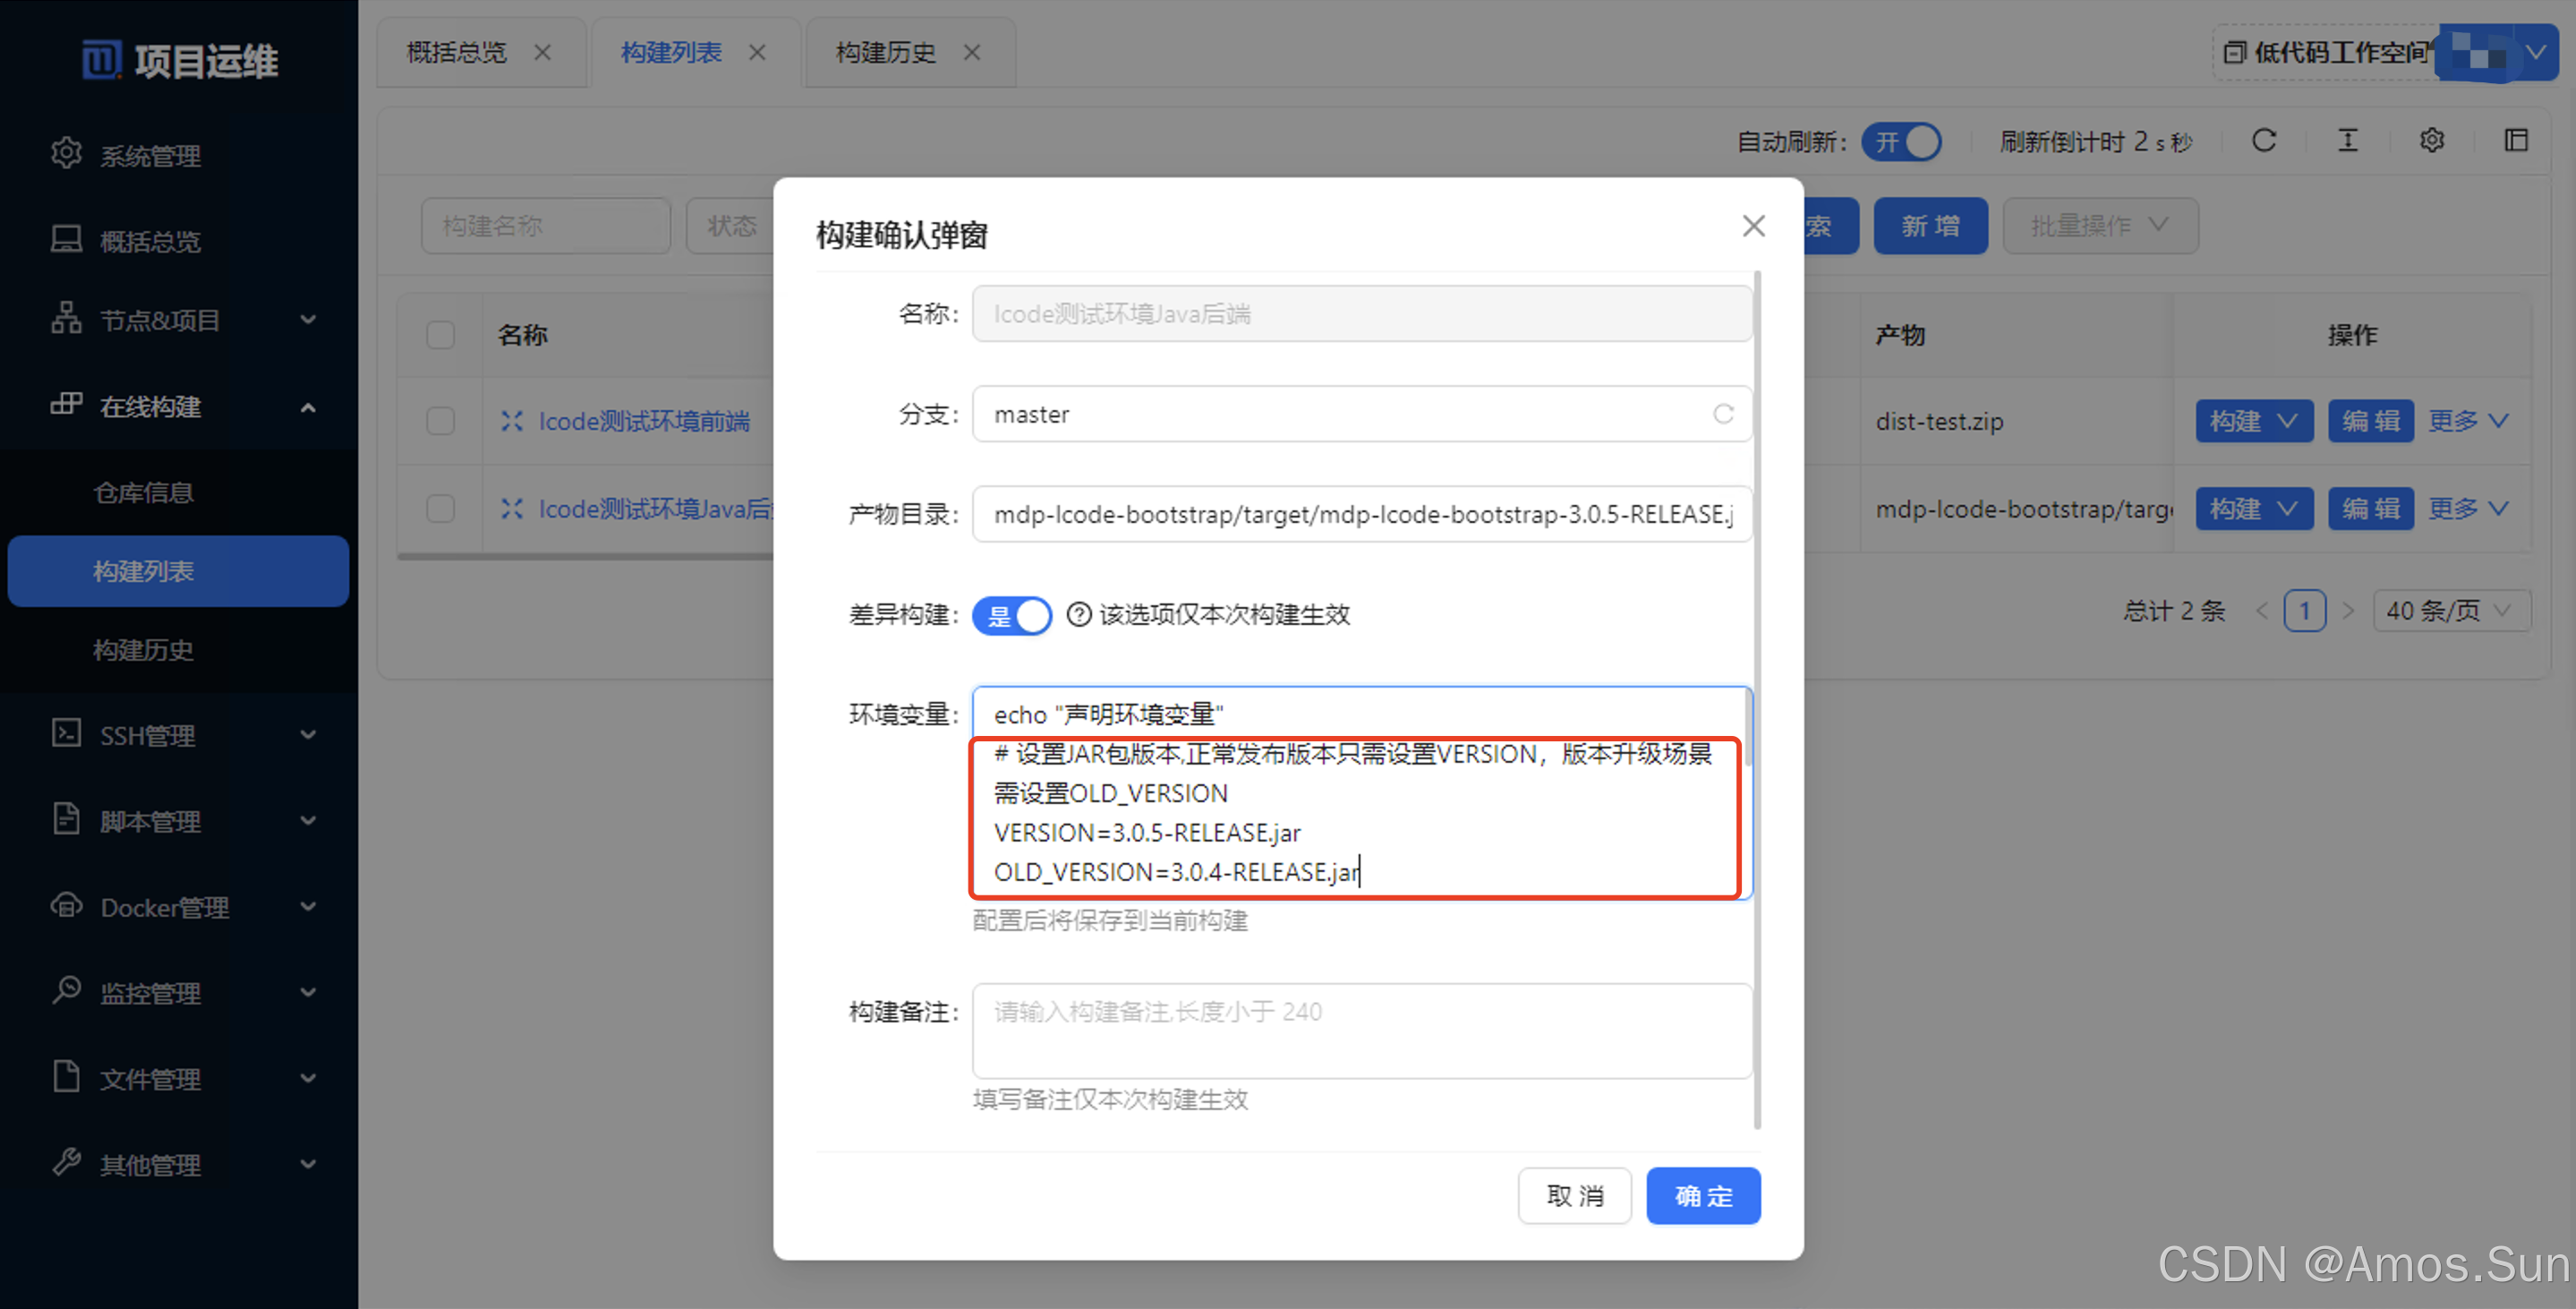
Task: Switch to the 构建历史 tab
Action: pyautogui.click(x=885, y=52)
